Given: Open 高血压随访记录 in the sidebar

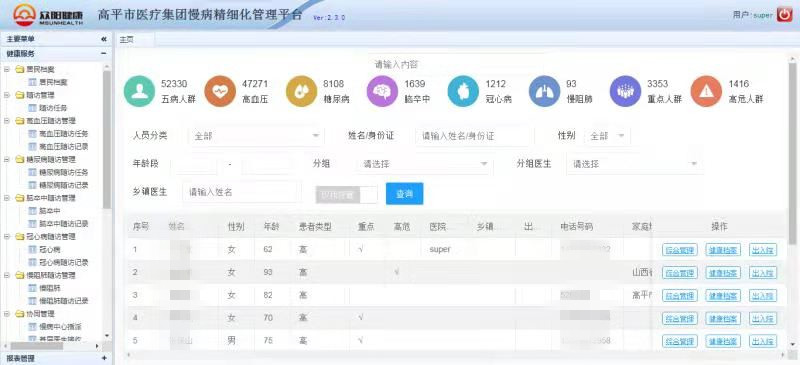Looking at the screenshot, I should click(x=64, y=147).
